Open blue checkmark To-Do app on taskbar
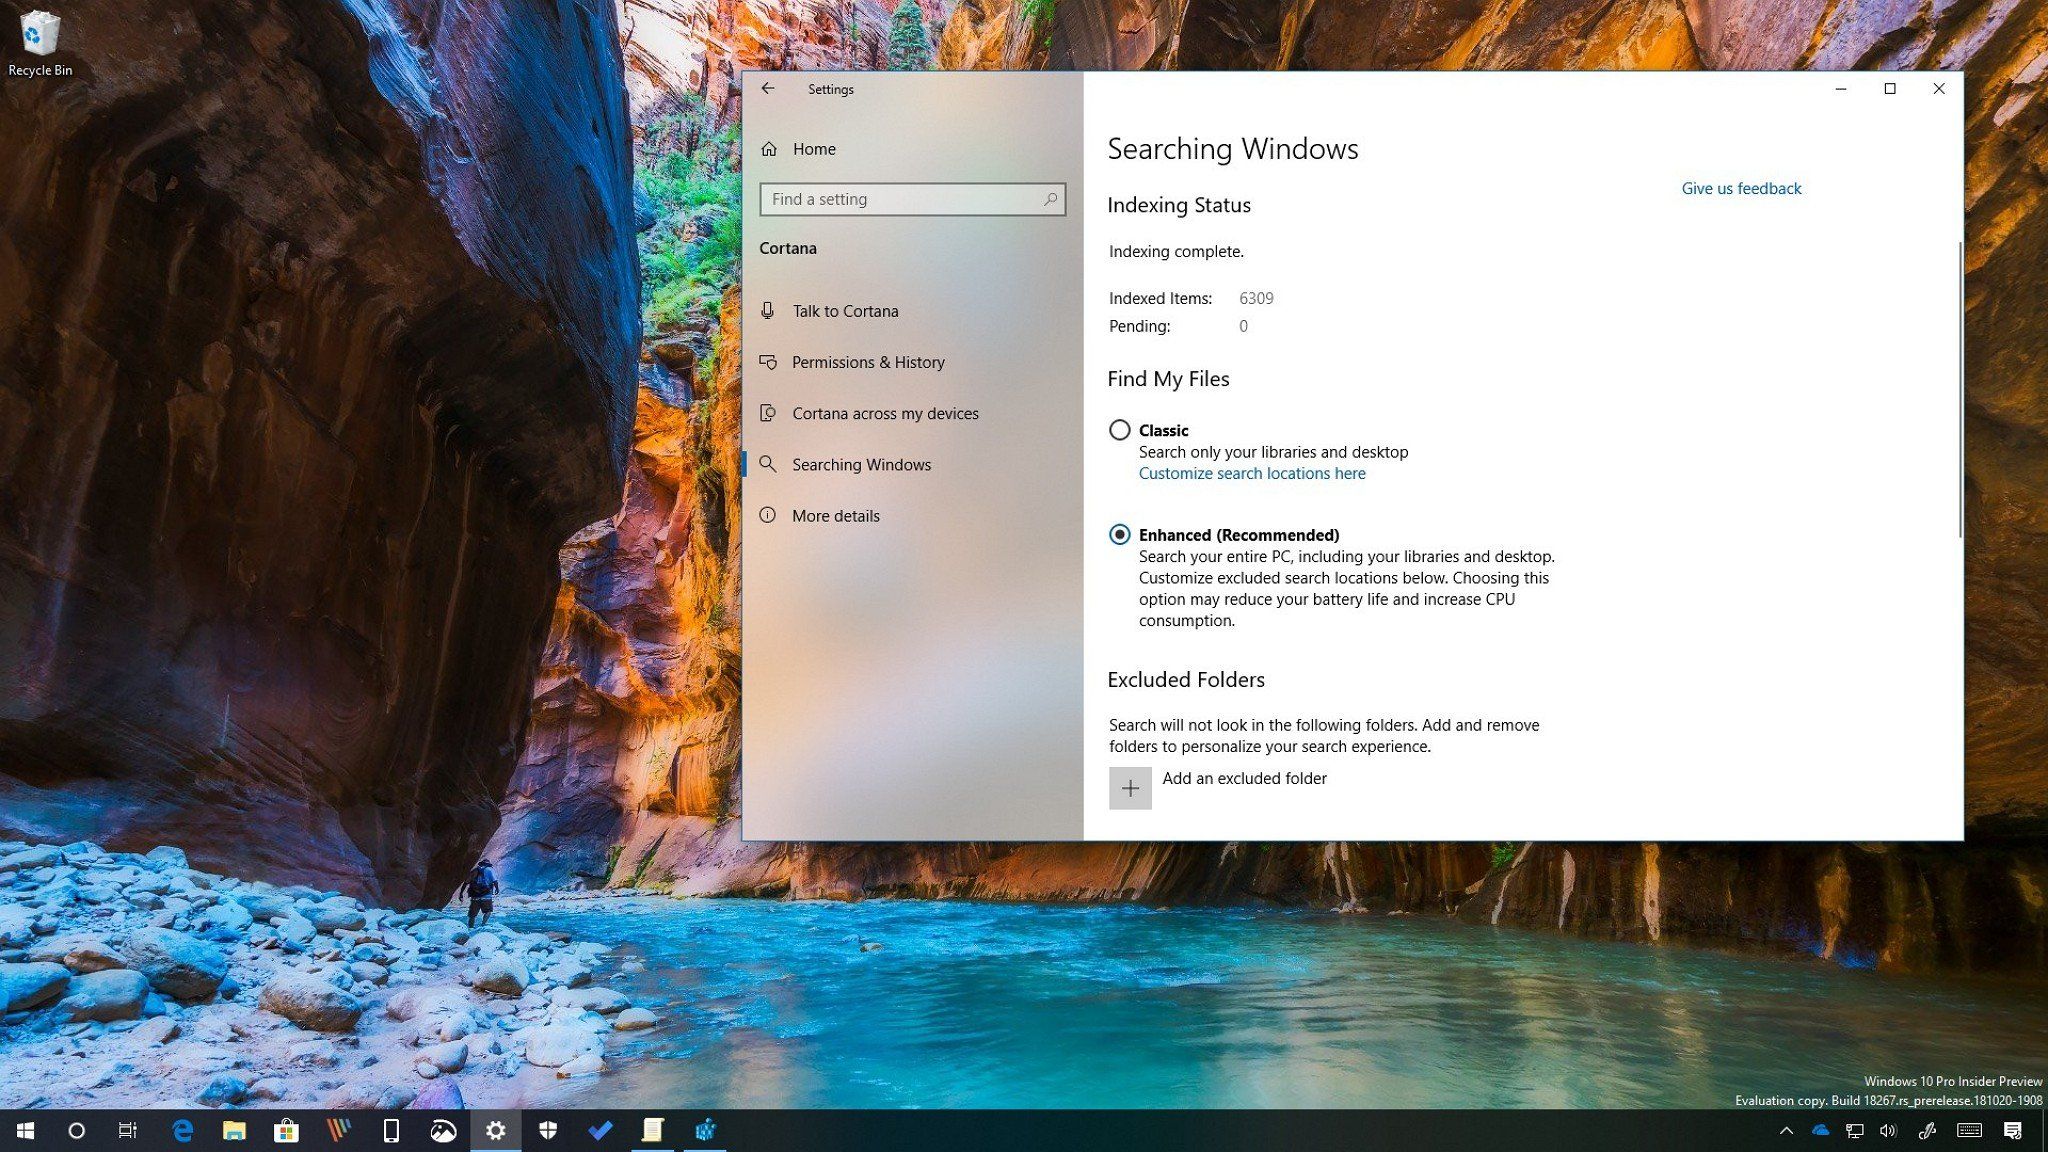Image resolution: width=2048 pixels, height=1152 pixels. pyautogui.click(x=600, y=1131)
